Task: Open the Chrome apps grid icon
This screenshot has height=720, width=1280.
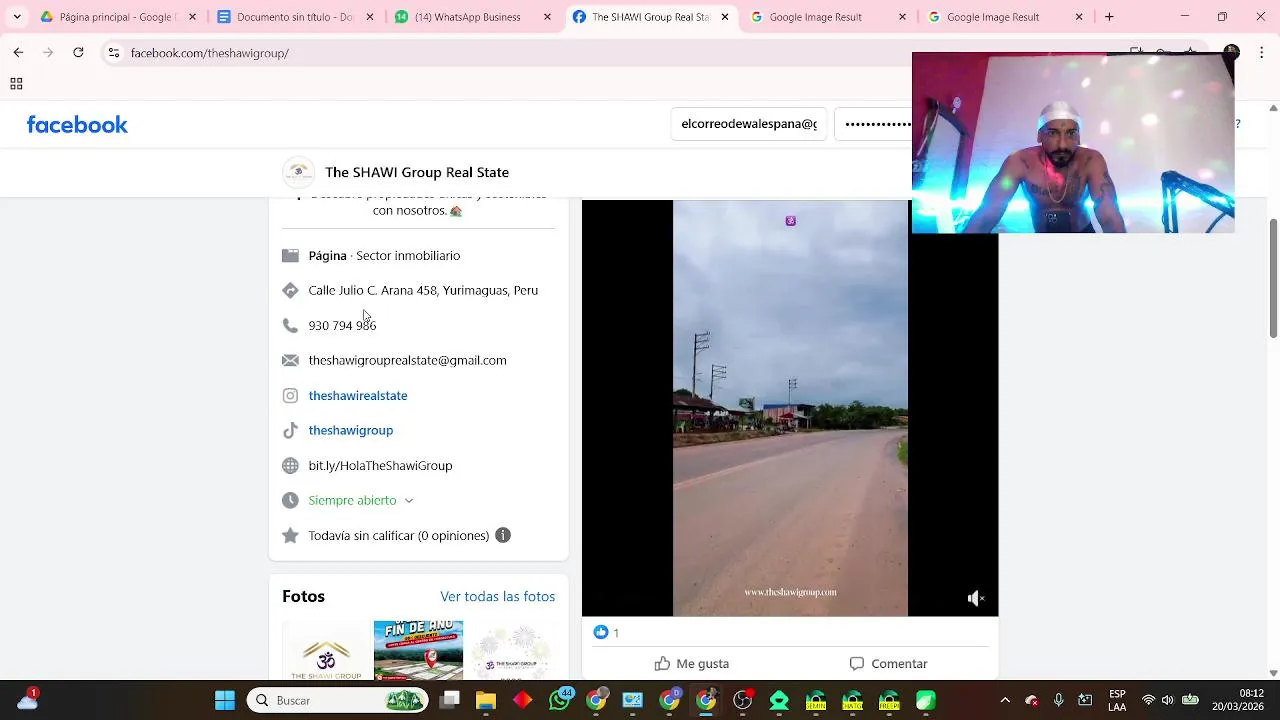Action: click(x=16, y=84)
